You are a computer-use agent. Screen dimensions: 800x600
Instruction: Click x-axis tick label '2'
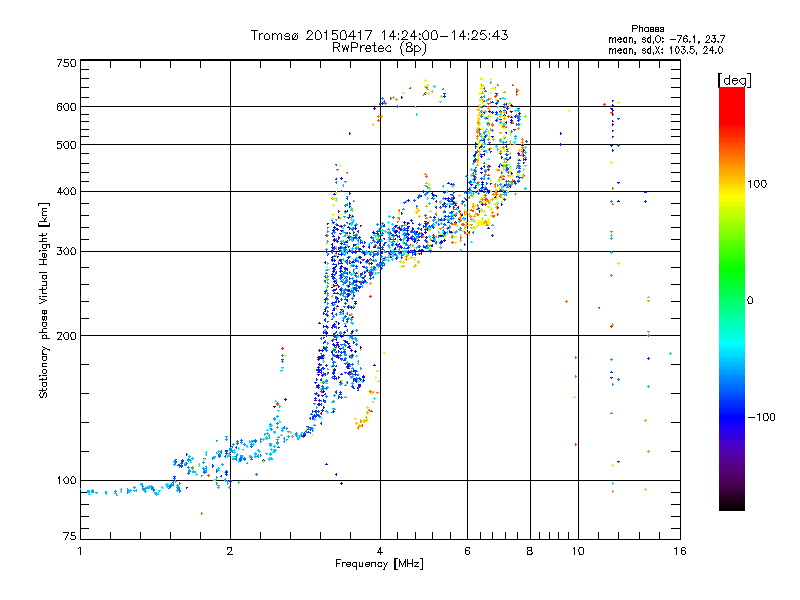pyautogui.click(x=230, y=551)
